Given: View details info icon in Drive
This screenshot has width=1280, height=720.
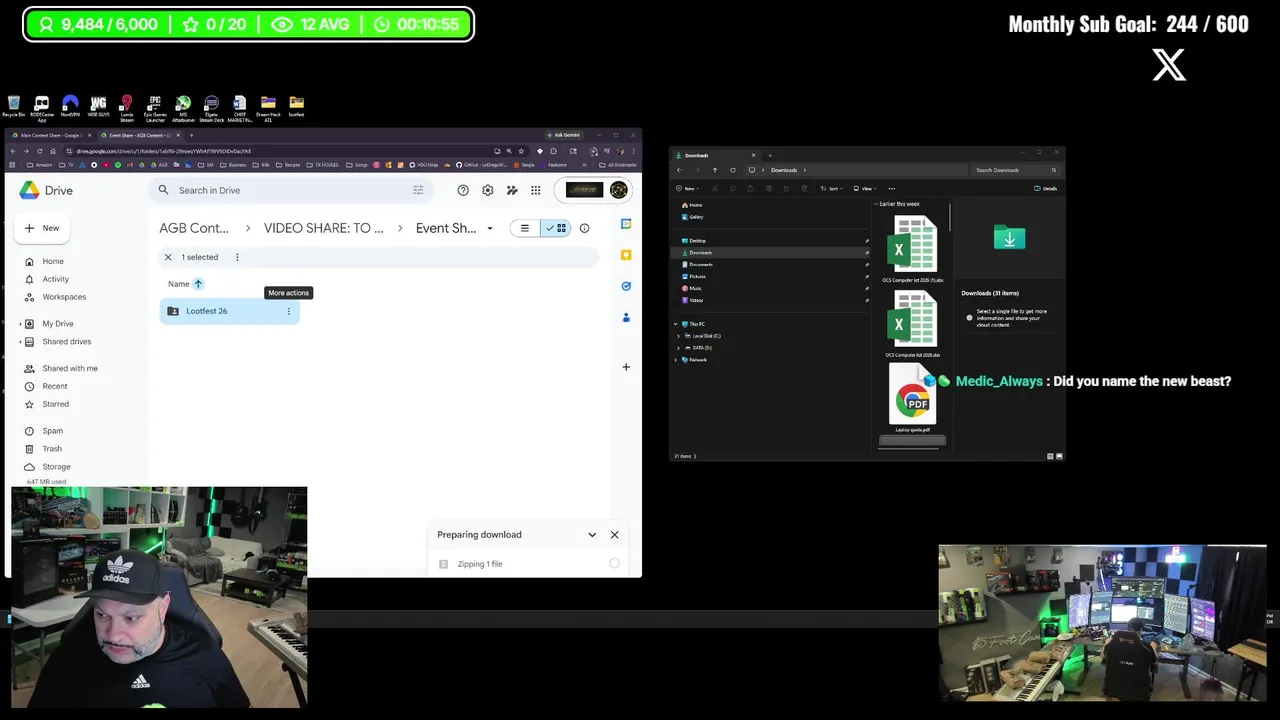Looking at the screenshot, I should pyautogui.click(x=585, y=228).
